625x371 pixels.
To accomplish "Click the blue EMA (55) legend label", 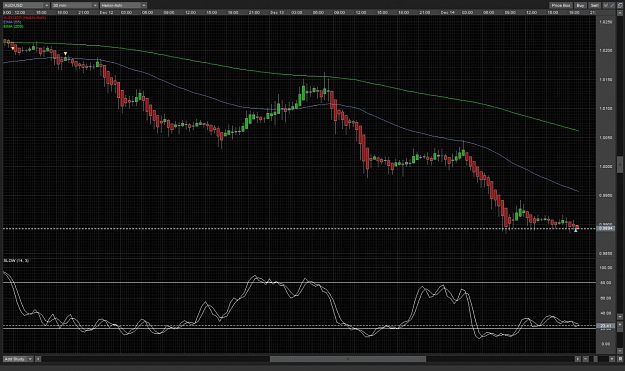I will tap(12, 22).
